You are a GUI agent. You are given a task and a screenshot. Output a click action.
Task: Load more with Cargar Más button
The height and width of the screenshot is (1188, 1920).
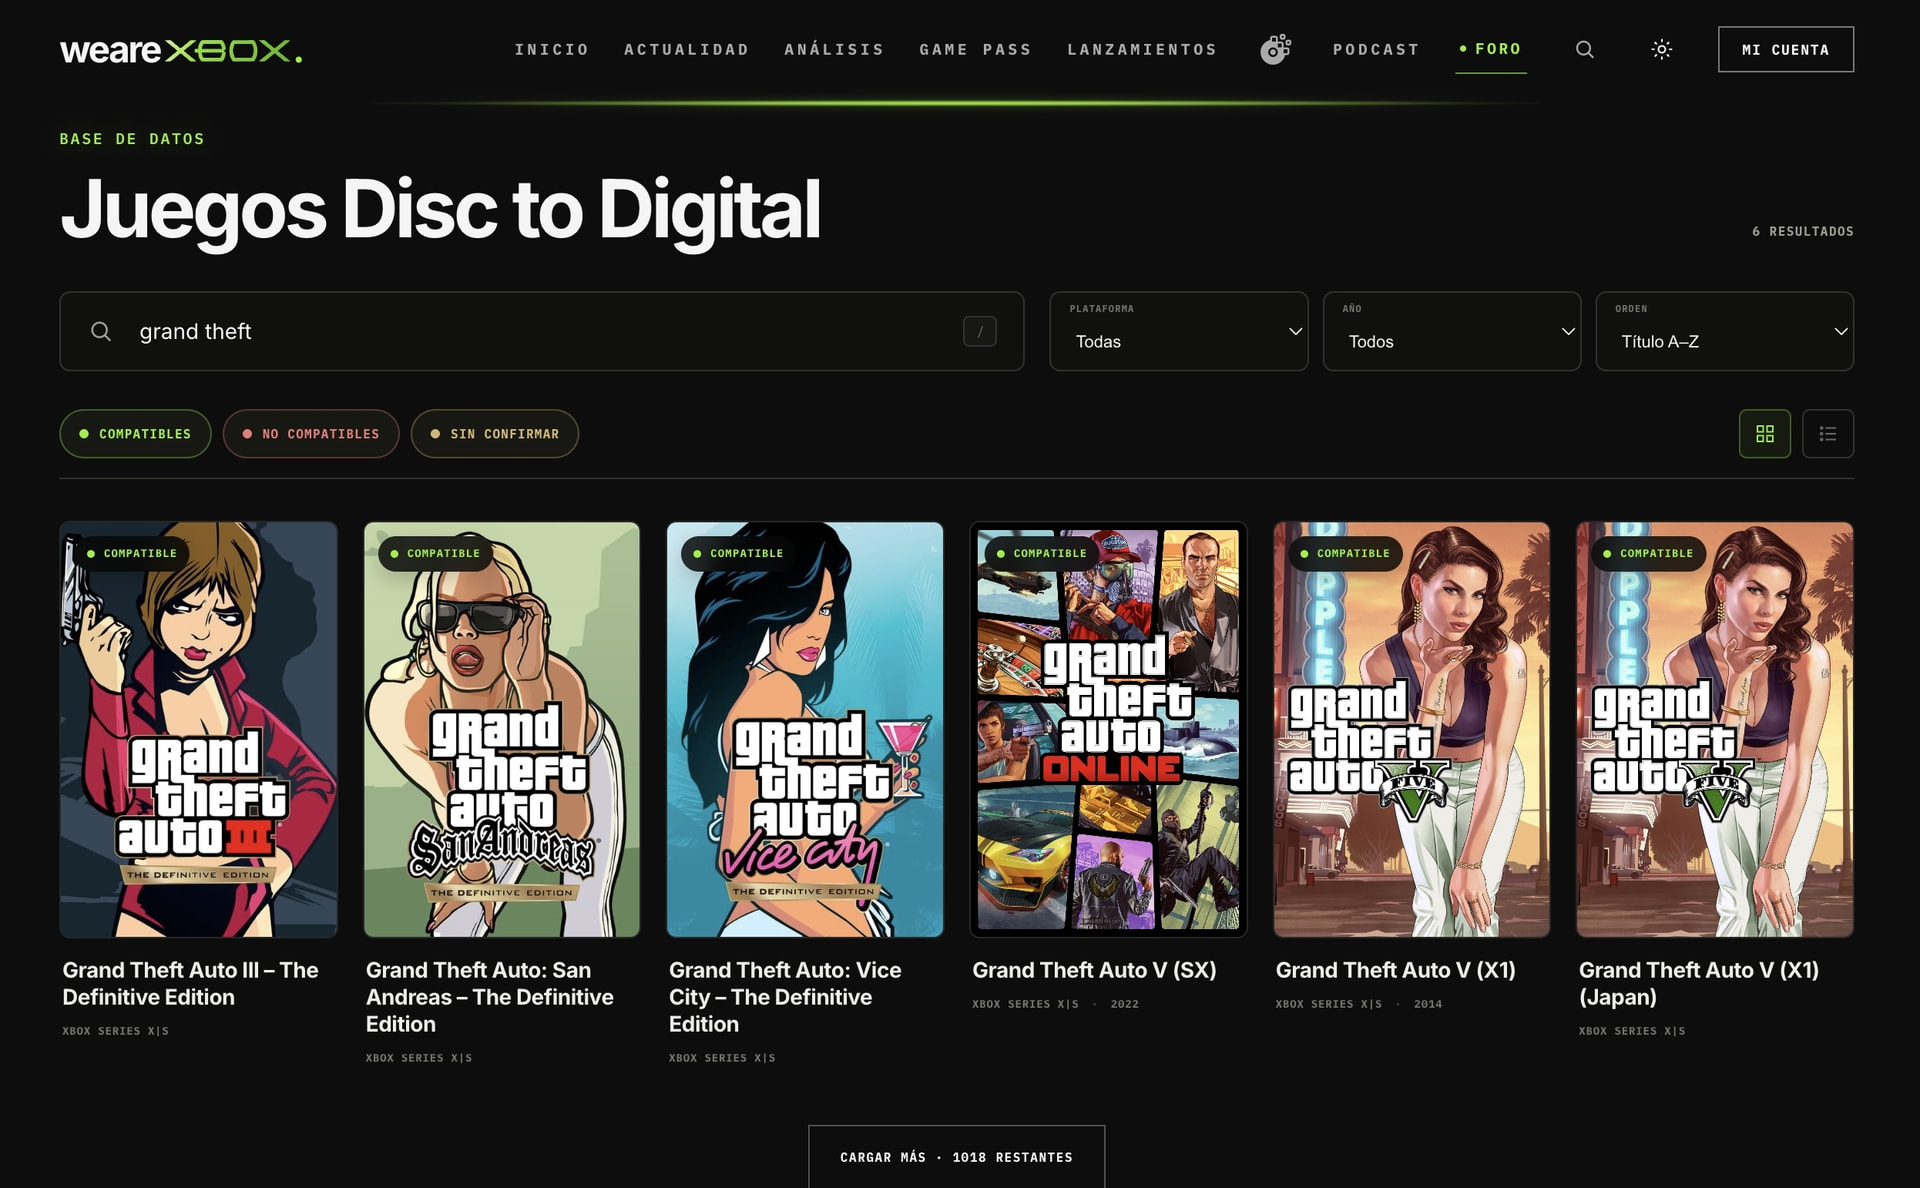[x=957, y=1157]
